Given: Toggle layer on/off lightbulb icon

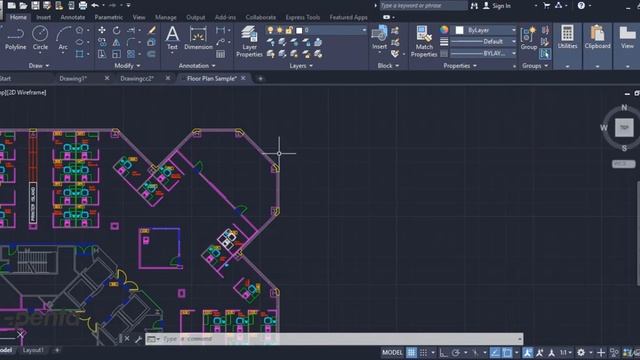Looking at the screenshot, I should coord(270,30).
